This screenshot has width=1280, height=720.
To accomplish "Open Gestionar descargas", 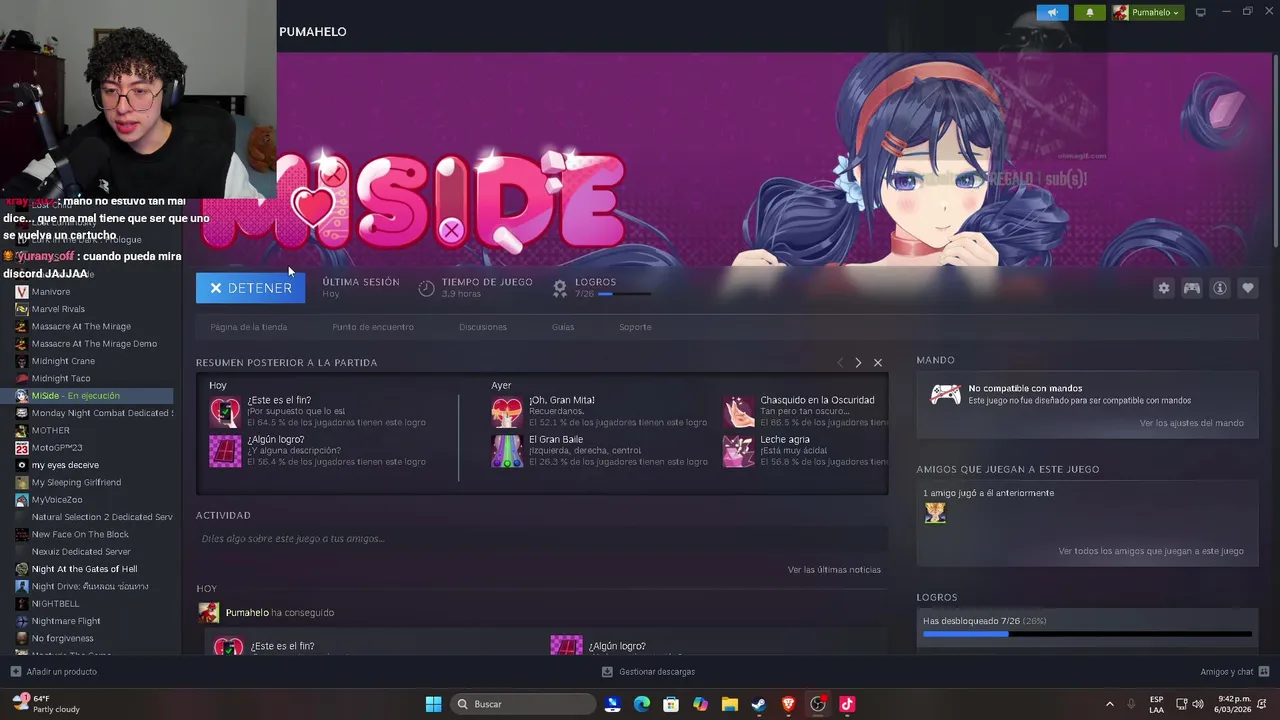I will point(648,672).
